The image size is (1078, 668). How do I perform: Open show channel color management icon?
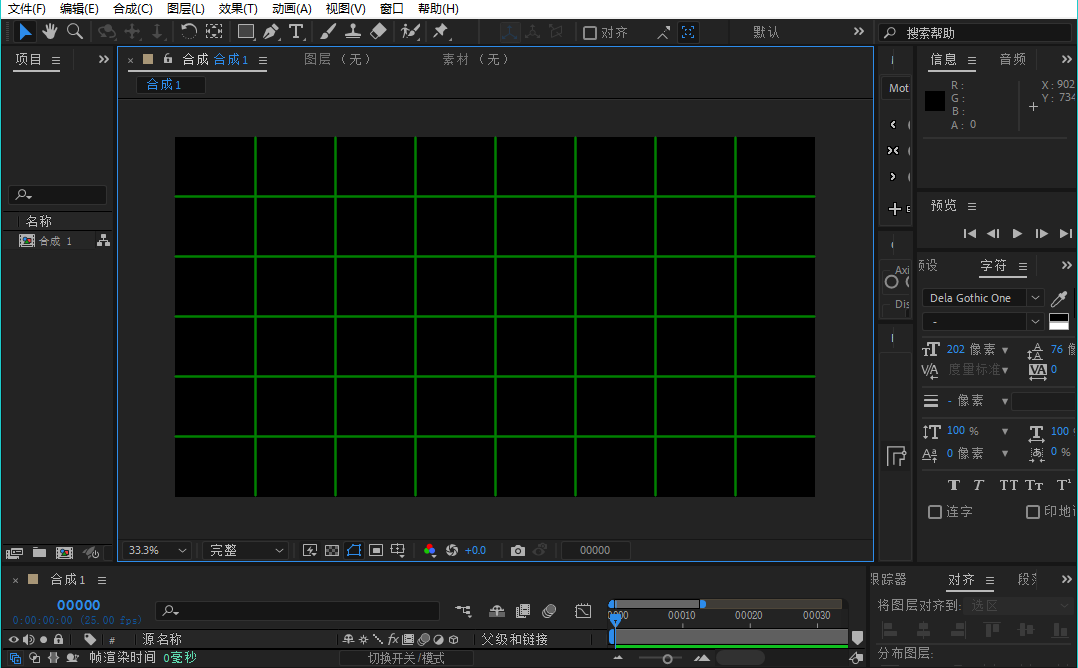430,550
